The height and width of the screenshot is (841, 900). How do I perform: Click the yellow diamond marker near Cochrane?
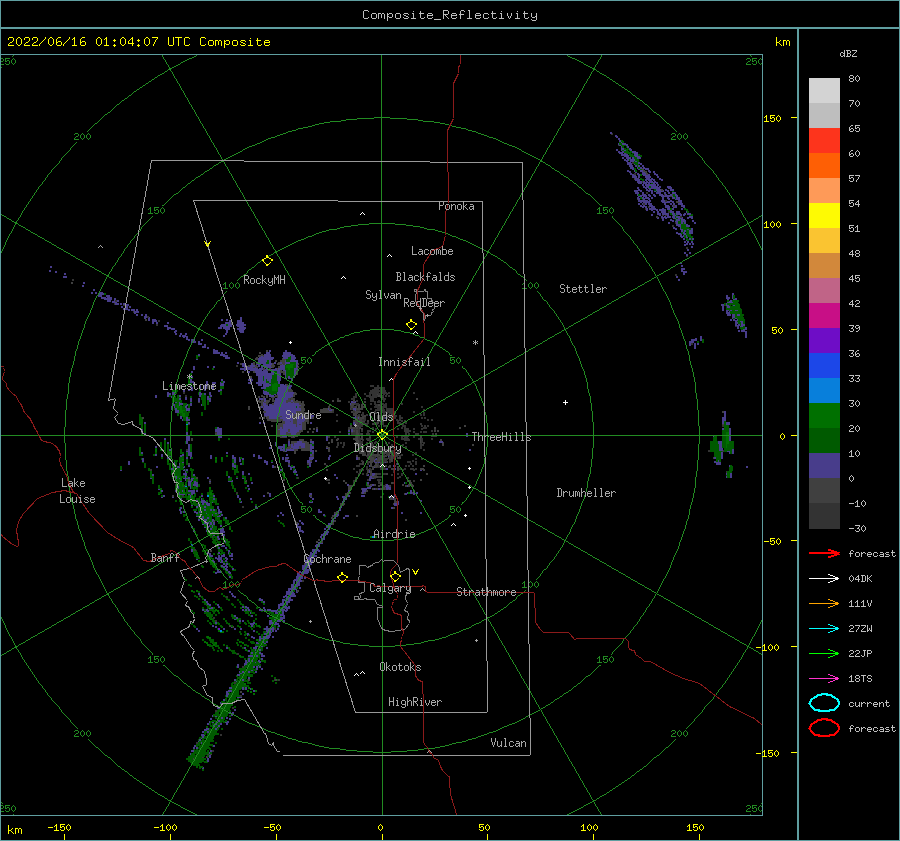coord(343,577)
